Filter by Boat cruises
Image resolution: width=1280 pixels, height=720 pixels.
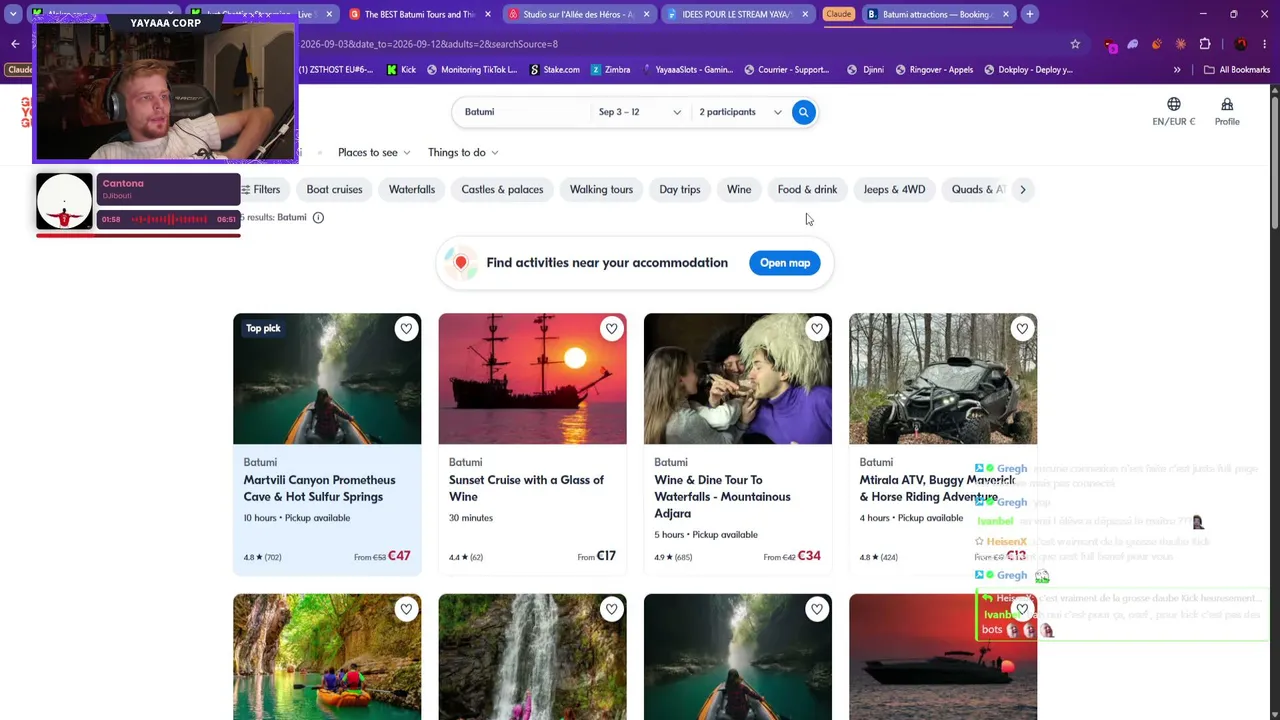[334, 189]
